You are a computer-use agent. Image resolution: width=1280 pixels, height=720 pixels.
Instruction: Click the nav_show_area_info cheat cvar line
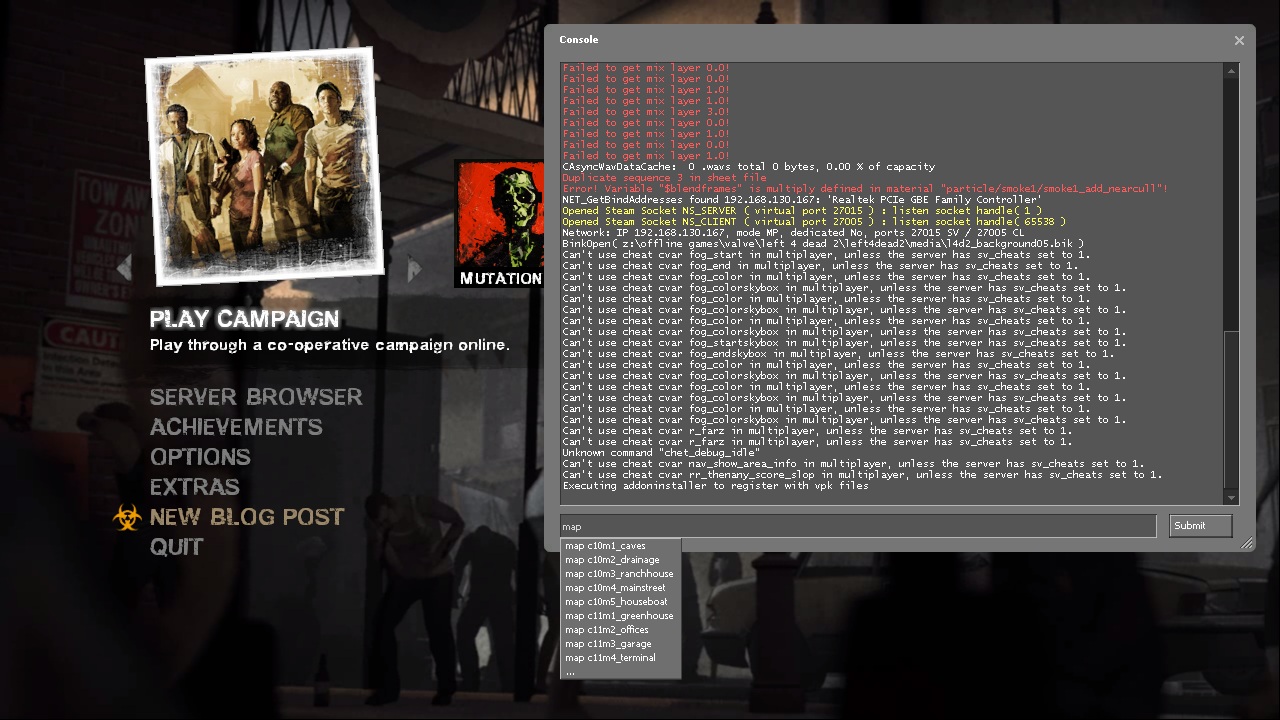[853, 464]
